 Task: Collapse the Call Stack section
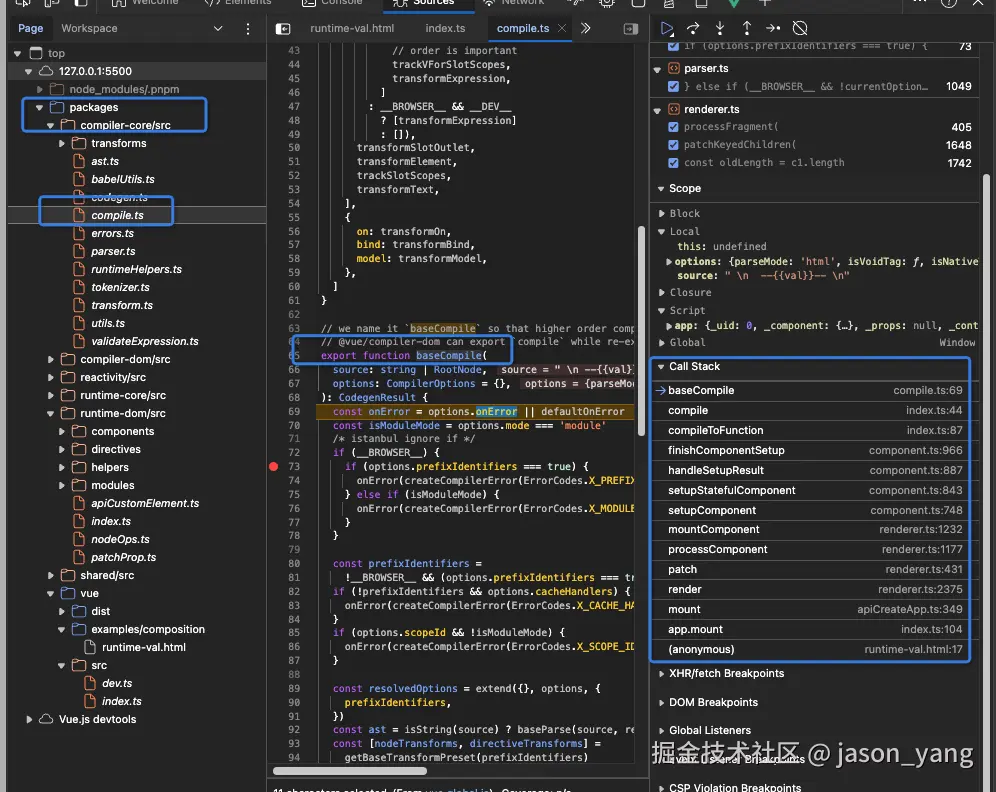[694, 366]
